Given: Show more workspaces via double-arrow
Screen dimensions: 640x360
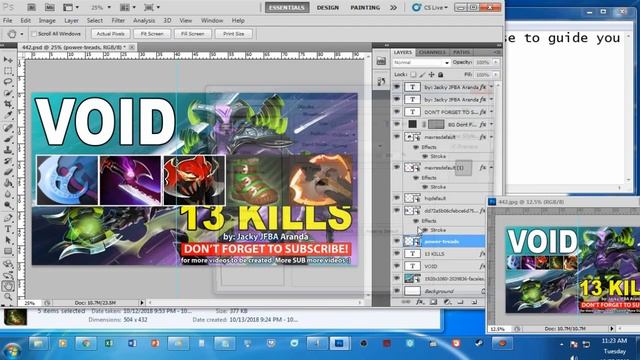Looking at the screenshot, I should (393, 7).
